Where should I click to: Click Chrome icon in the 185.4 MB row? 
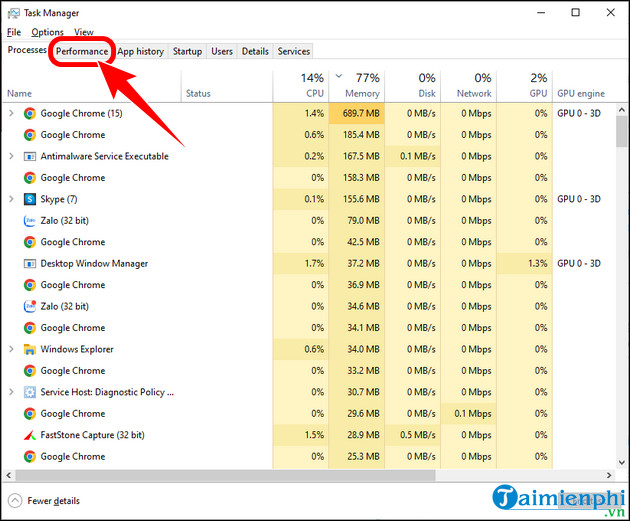29,135
